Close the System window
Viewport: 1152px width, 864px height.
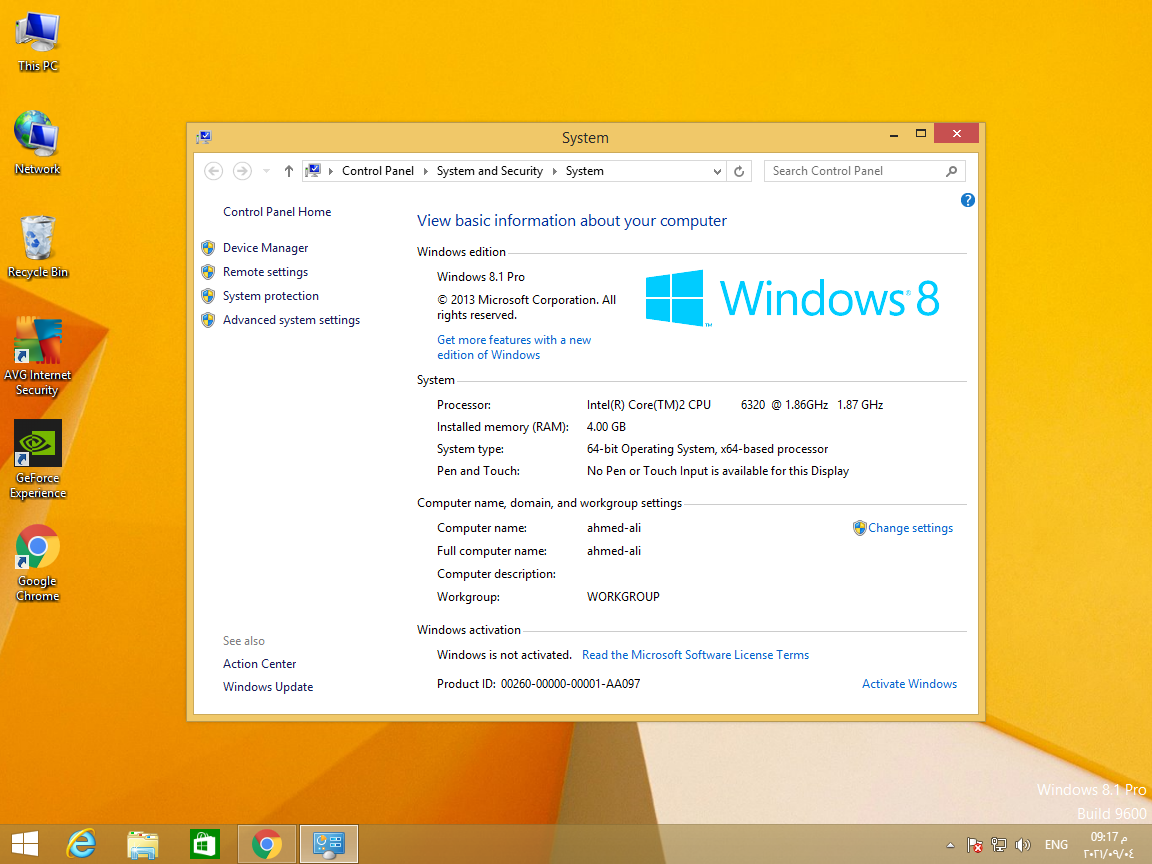pyautogui.click(x=957, y=133)
